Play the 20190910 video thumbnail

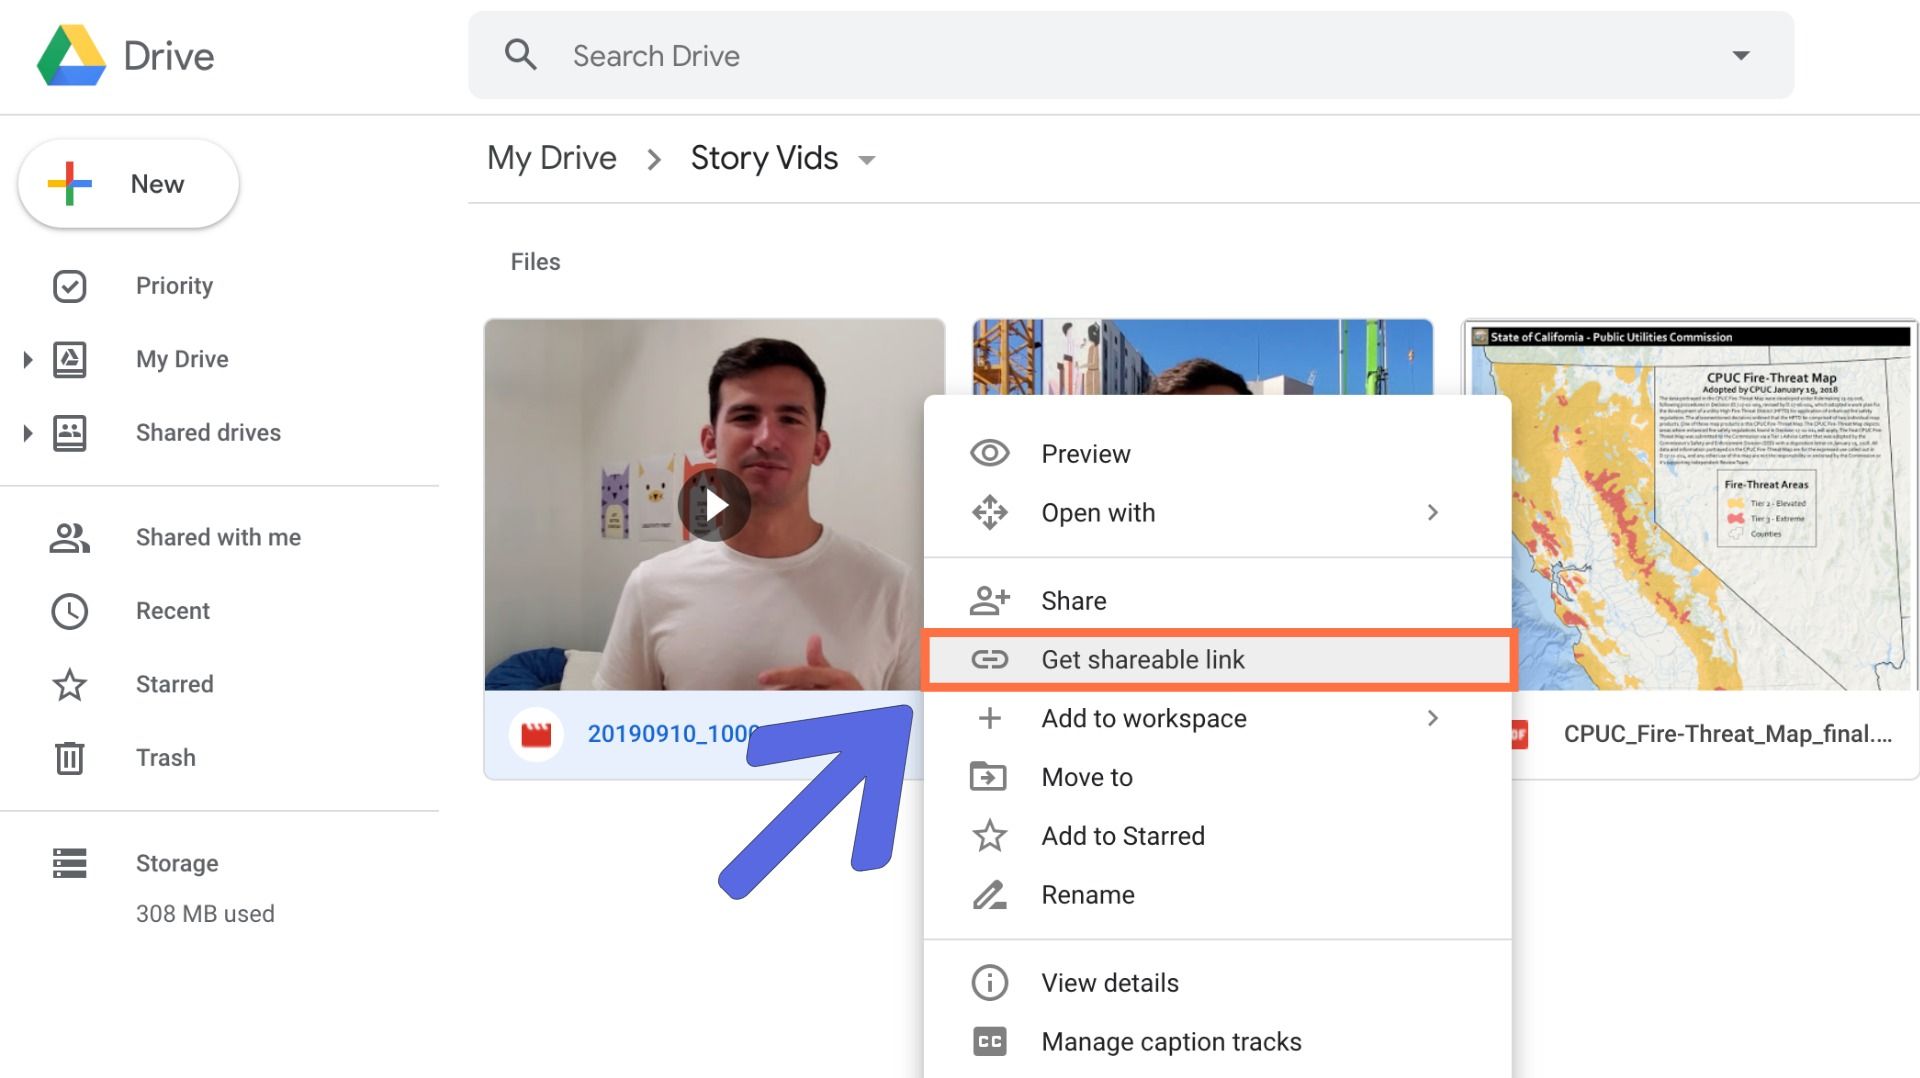tap(714, 505)
